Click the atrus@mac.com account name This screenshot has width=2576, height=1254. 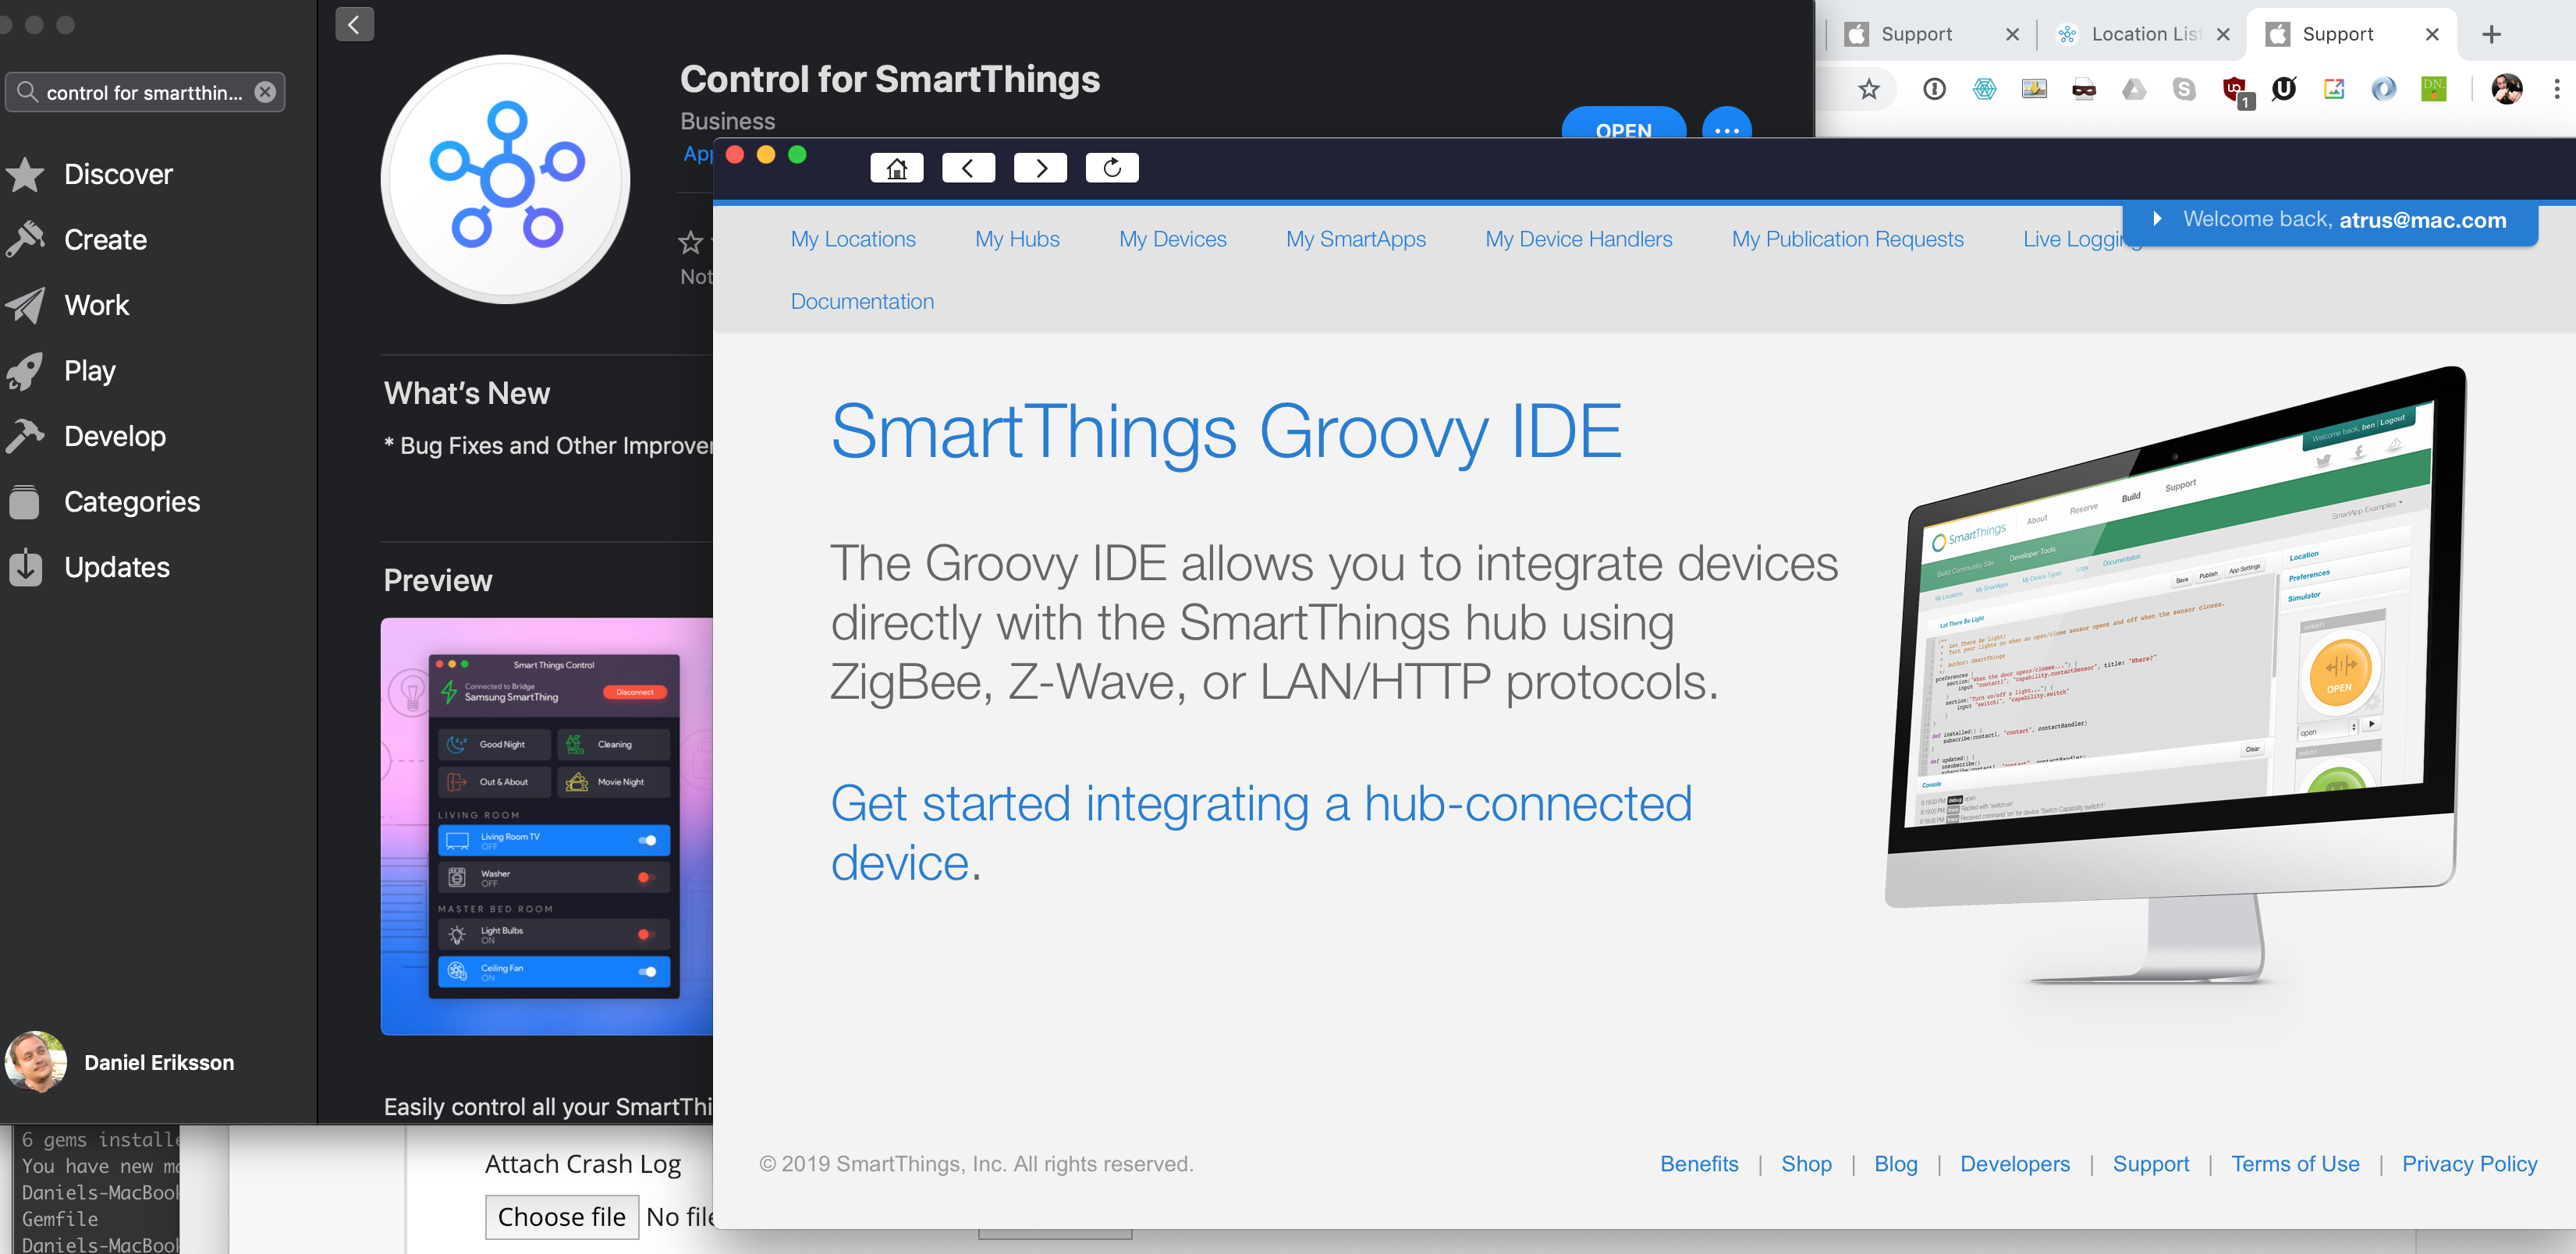[2422, 220]
